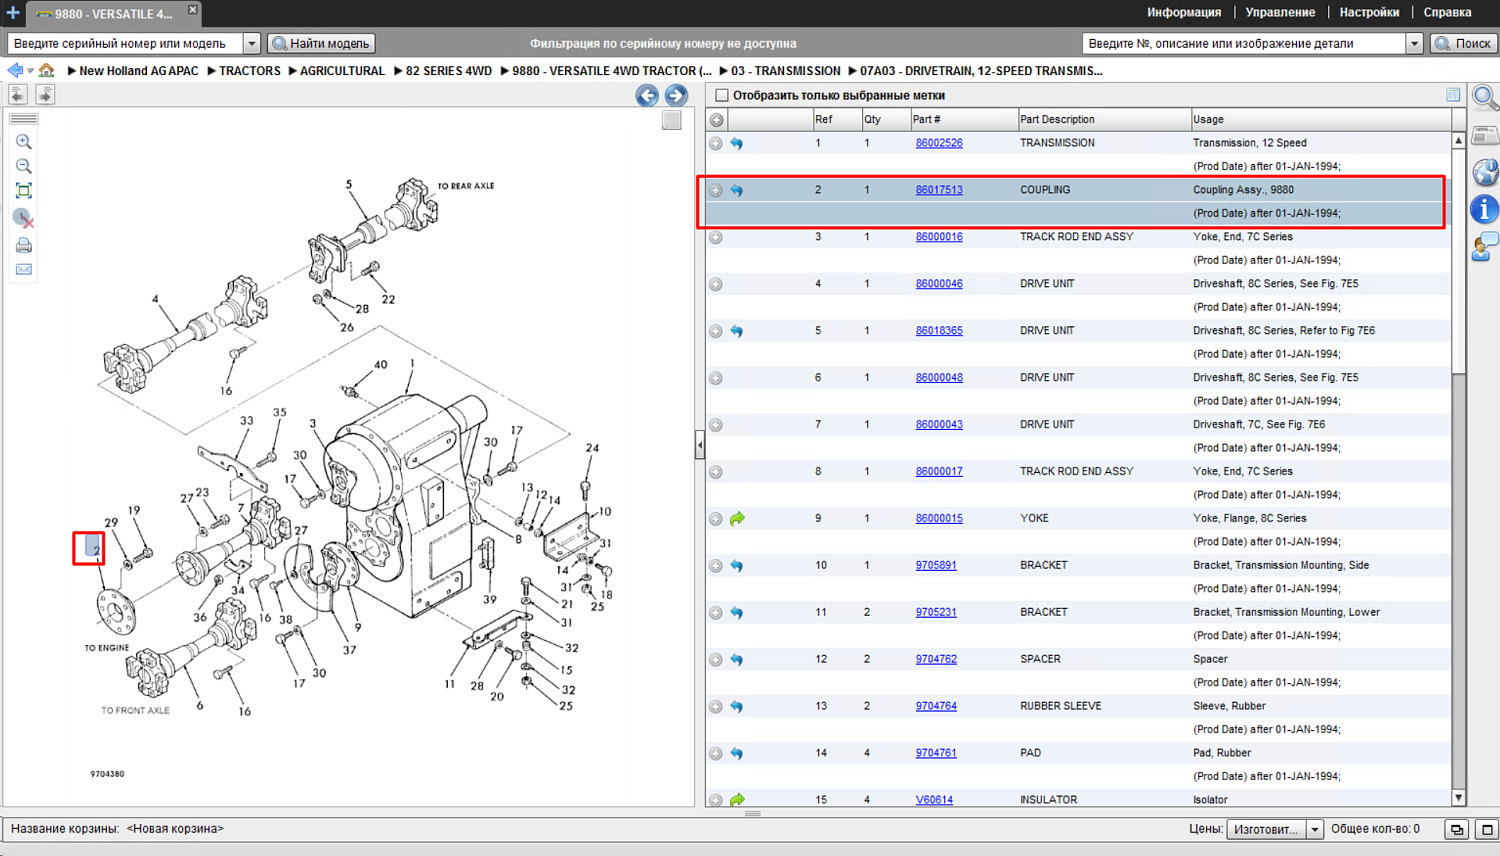This screenshot has height=856, width=1500.
Task: Expand the New Holland AG APAC breadcrumb
Action: (72, 71)
